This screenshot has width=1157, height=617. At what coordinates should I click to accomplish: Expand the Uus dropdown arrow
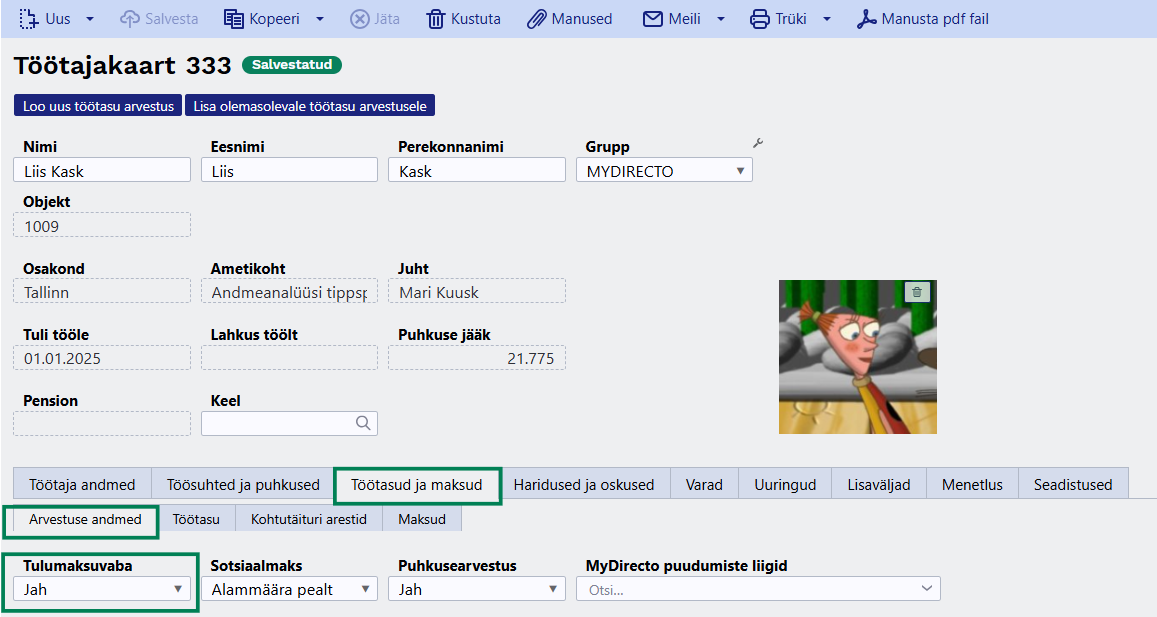(x=90, y=19)
